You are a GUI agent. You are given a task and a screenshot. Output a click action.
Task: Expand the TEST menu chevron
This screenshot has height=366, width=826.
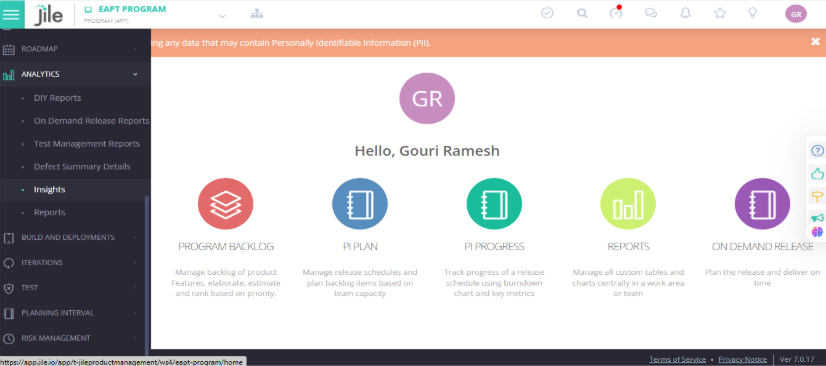[135, 288]
